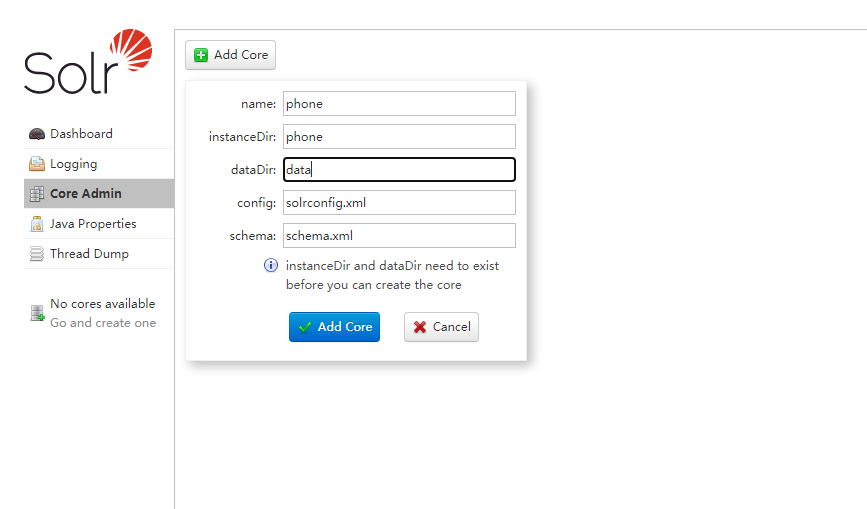Click the Logging notepad icon

click(x=37, y=164)
